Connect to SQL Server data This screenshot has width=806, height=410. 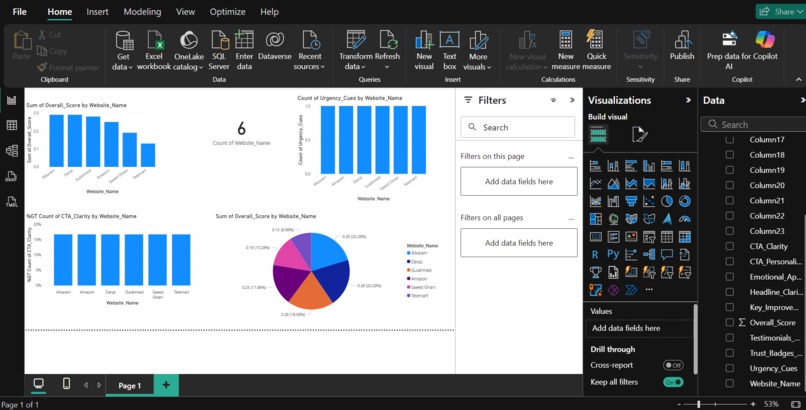pos(218,50)
